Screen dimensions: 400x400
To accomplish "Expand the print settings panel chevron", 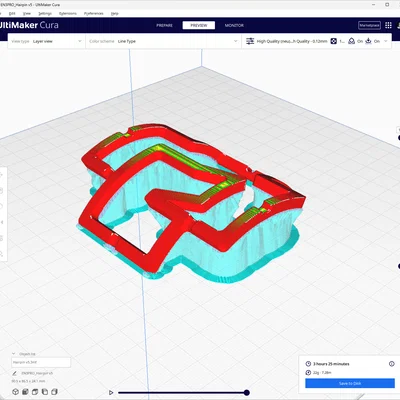I will pos(386,41).
